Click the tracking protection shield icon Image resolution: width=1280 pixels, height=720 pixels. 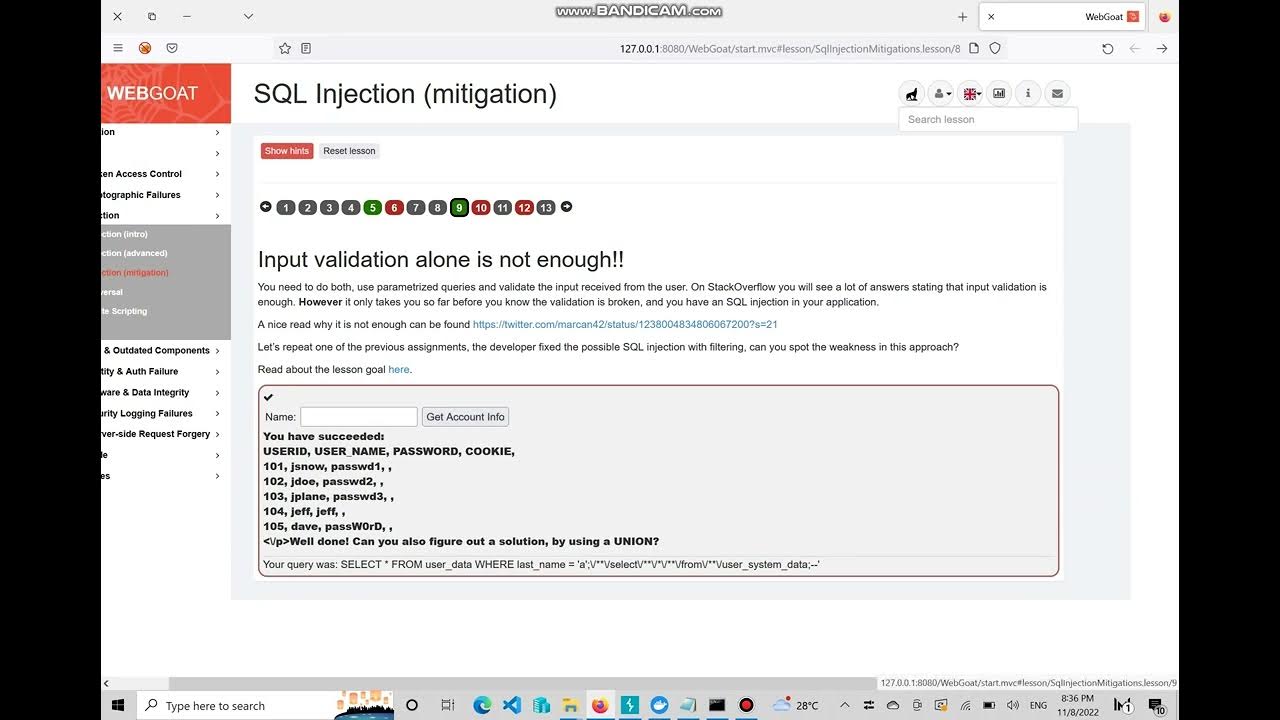995,48
